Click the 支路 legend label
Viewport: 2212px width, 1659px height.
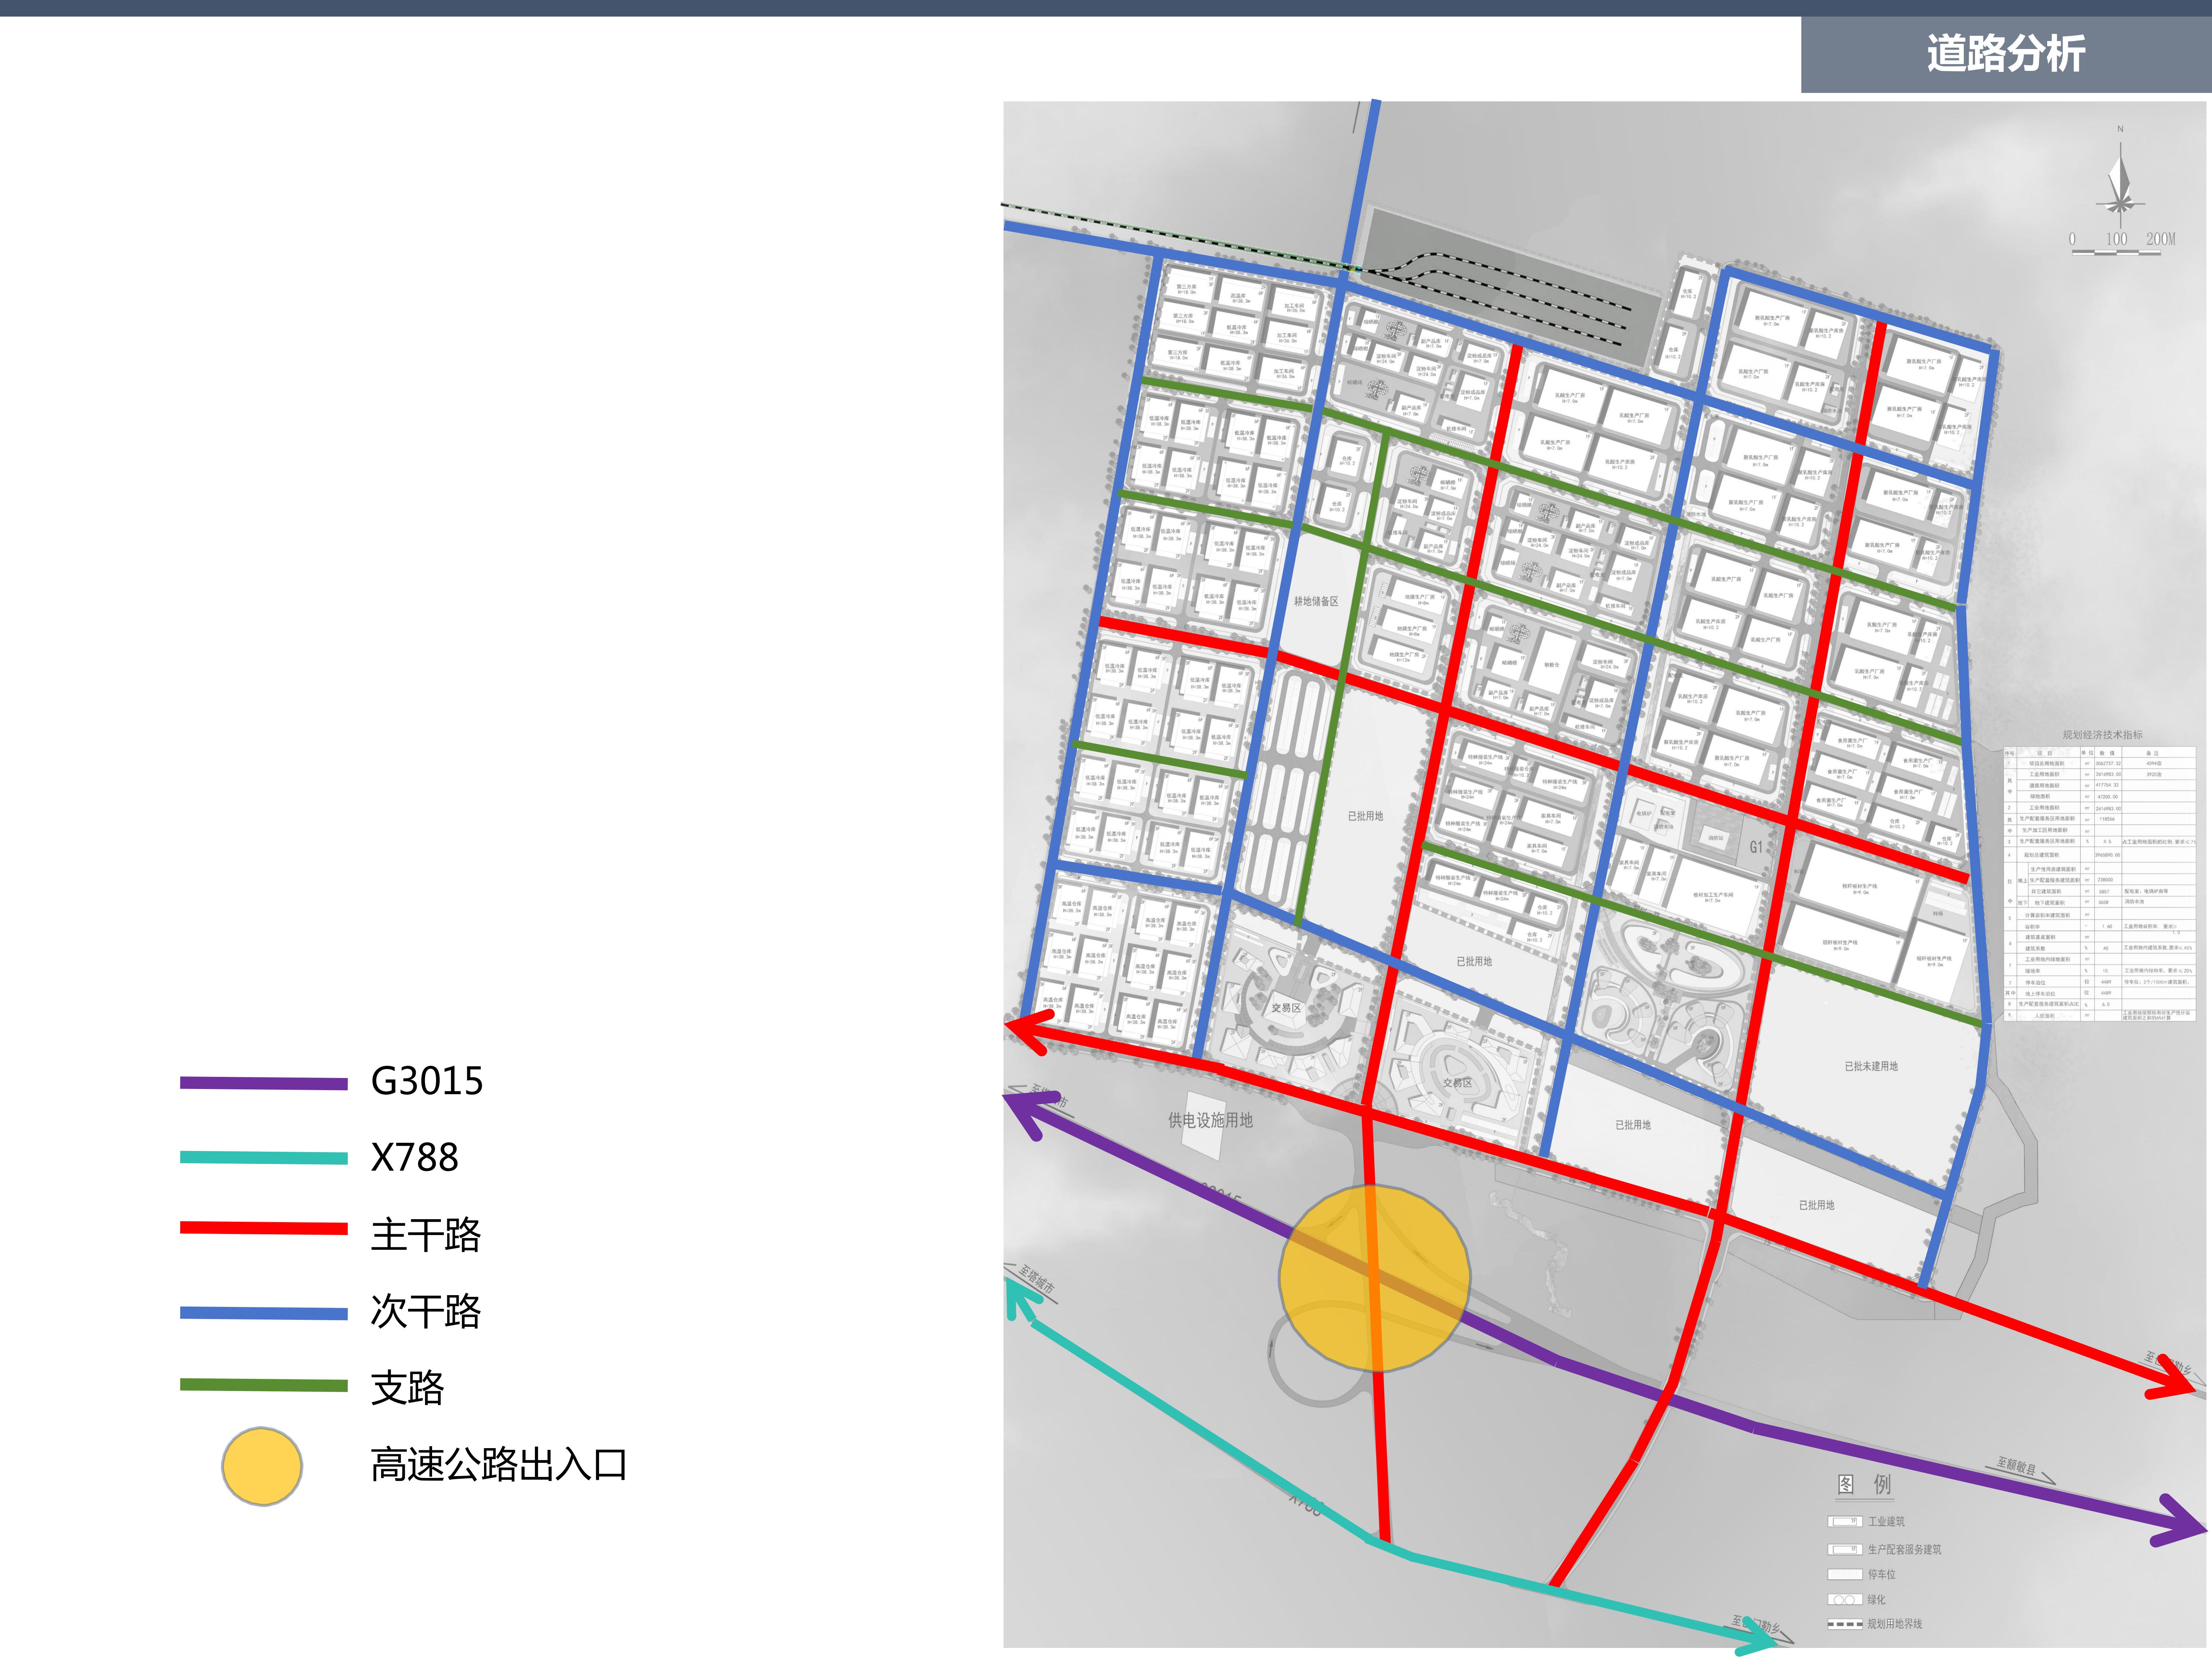(408, 1388)
